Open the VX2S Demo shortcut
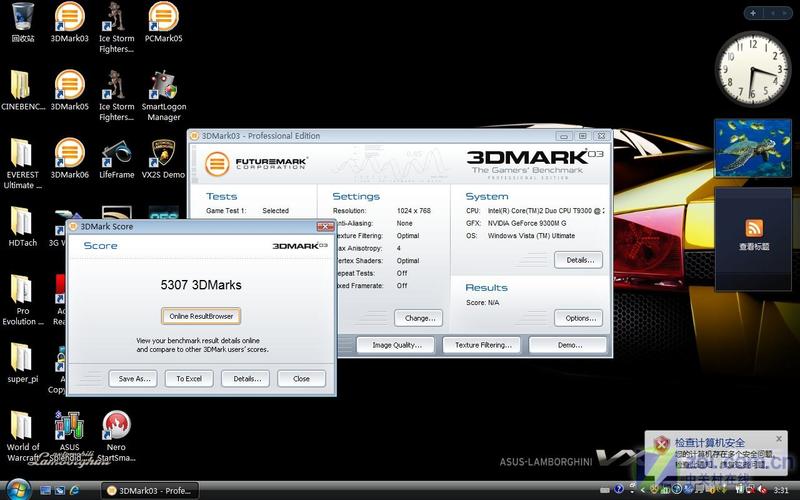This screenshot has height=500, width=800. point(163,159)
